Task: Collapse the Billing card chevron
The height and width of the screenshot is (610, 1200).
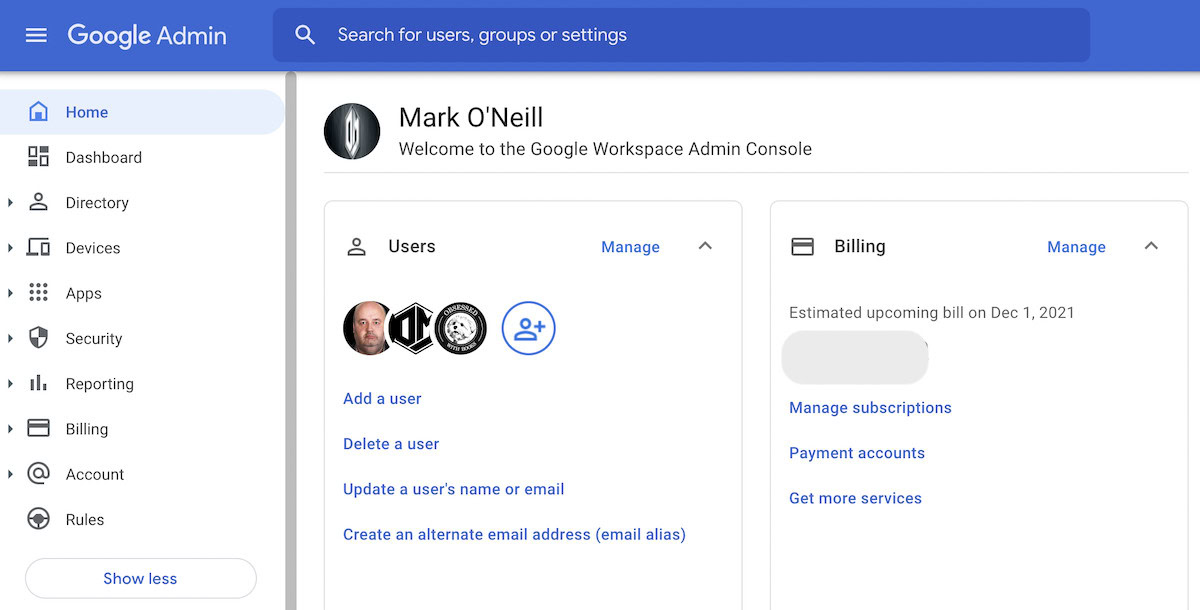Action: pos(1151,246)
